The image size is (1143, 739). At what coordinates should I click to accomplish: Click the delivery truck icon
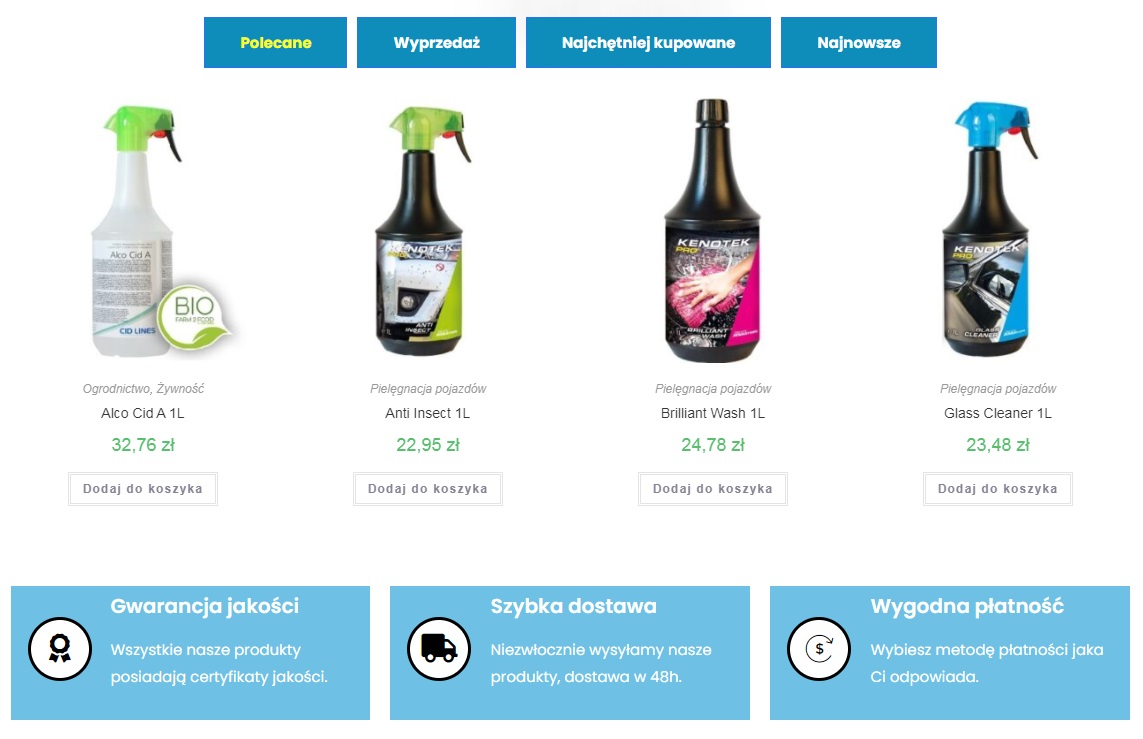tap(439, 649)
